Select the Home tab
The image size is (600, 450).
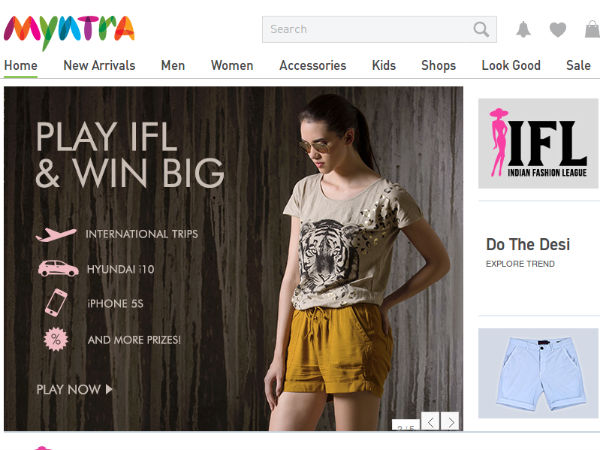pos(20,66)
